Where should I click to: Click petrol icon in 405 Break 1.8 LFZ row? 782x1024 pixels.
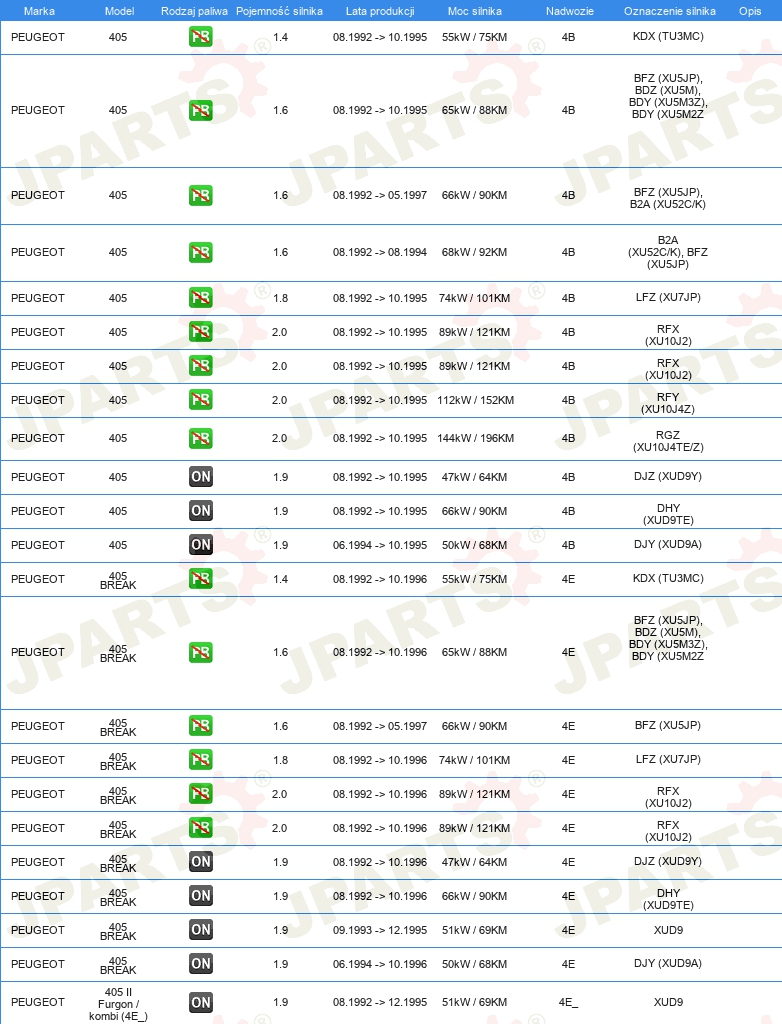click(201, 760)
